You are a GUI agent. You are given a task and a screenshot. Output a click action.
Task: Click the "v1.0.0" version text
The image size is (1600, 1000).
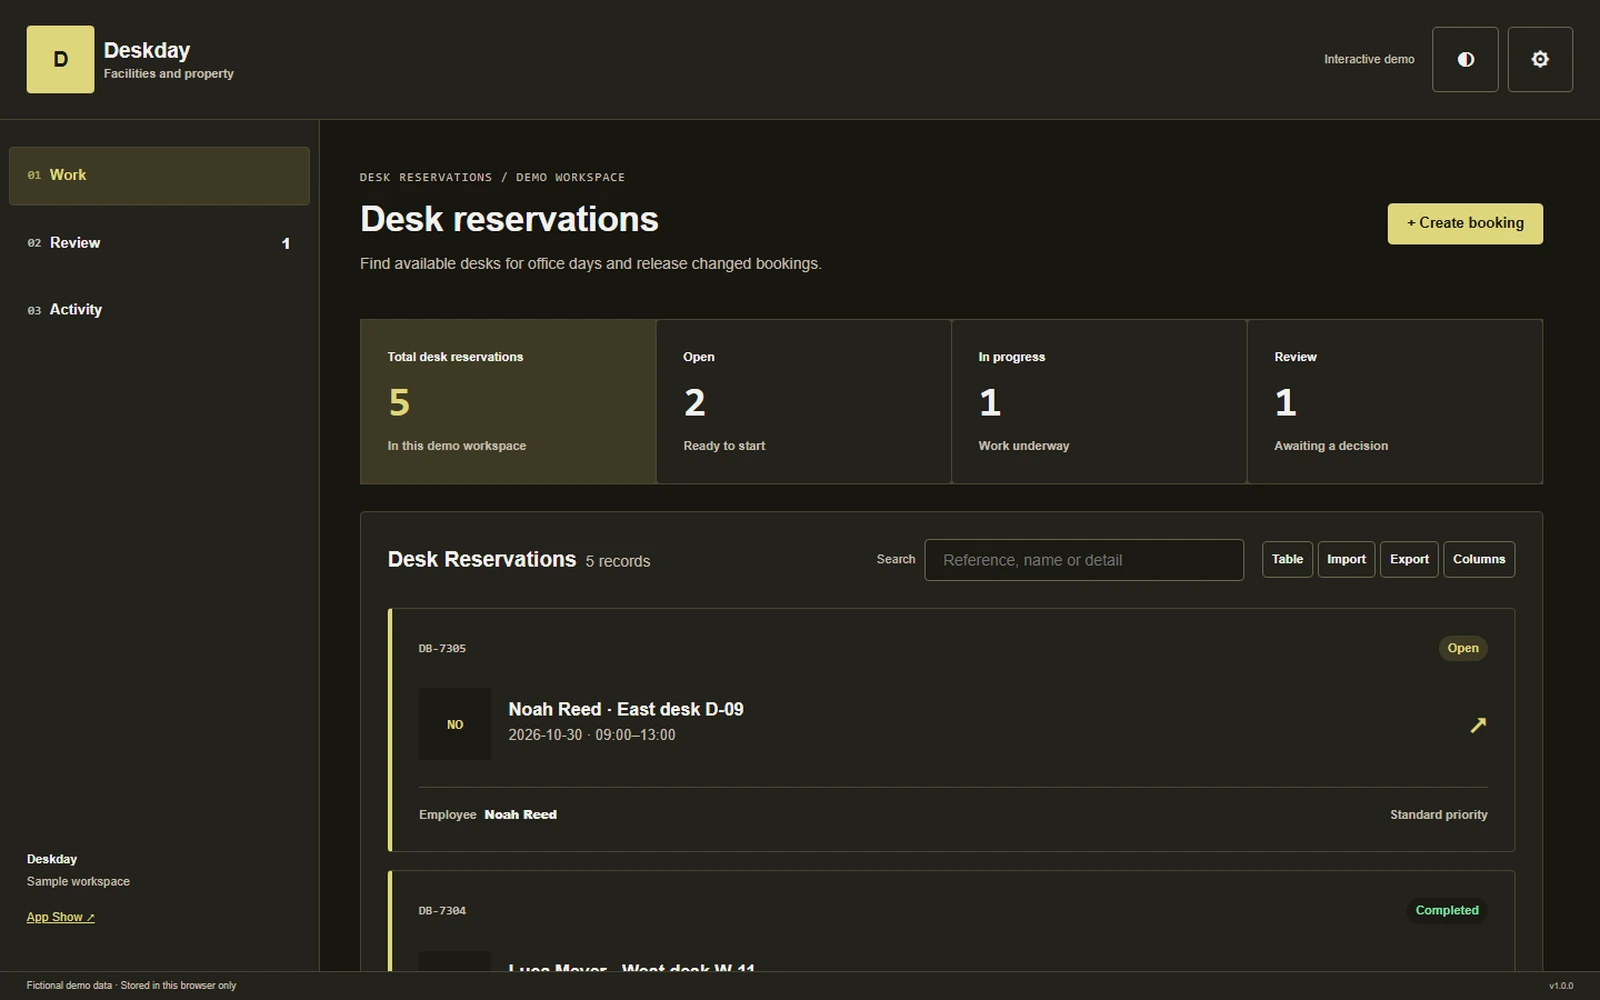click(x=1561, y=986)
